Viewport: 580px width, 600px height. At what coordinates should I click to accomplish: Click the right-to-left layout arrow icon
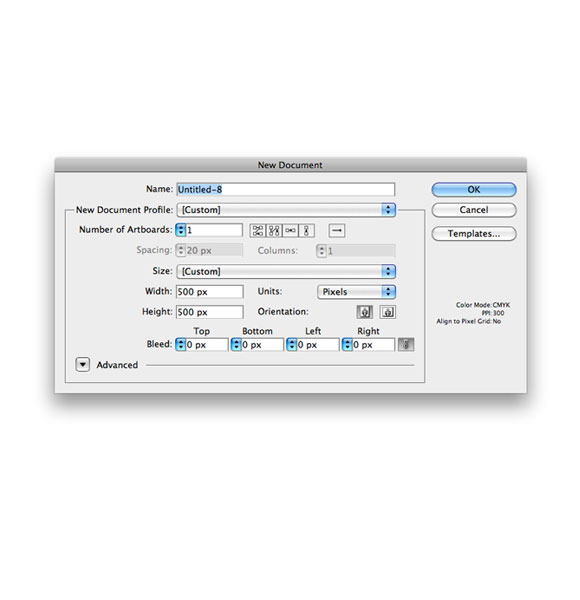tap(337, 230)
